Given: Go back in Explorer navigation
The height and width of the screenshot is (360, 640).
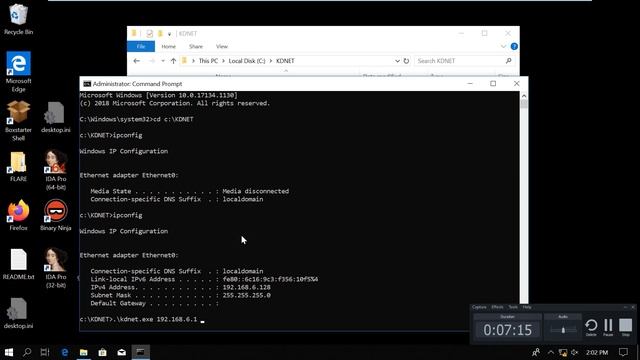Looking at the screenshot, I should pyautogui.click(x=136, y=61).
